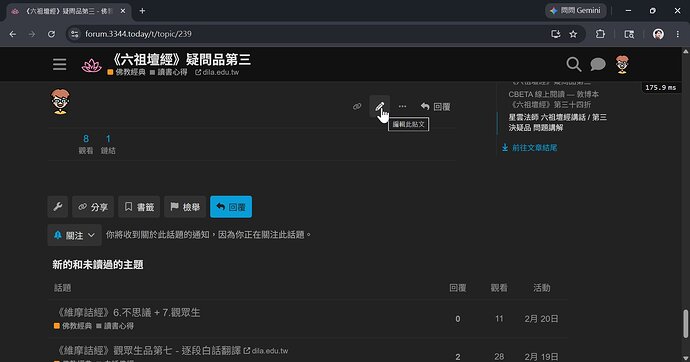Click the blue 回覆 reply button

tap(231, 207)
